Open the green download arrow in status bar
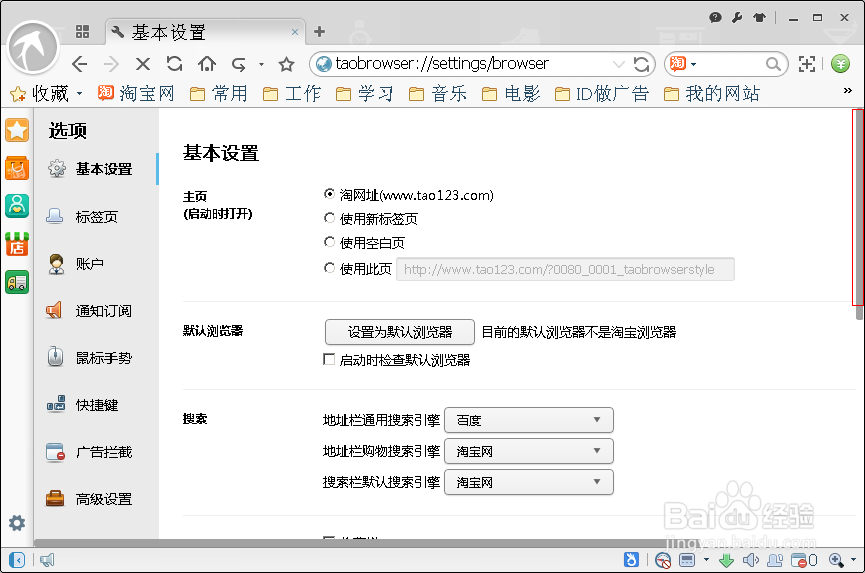The width and height of the screenshot is (865, 573). click(727, 560)
